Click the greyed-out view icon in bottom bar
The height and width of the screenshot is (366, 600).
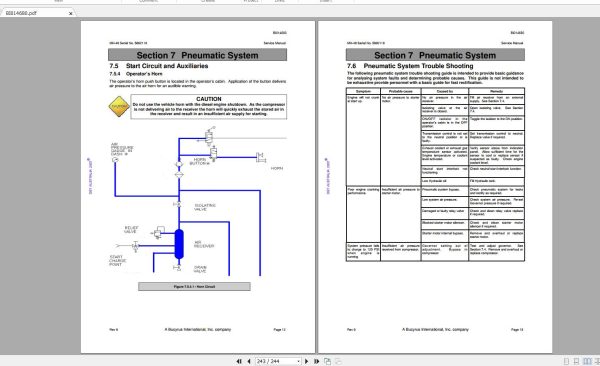338,361
